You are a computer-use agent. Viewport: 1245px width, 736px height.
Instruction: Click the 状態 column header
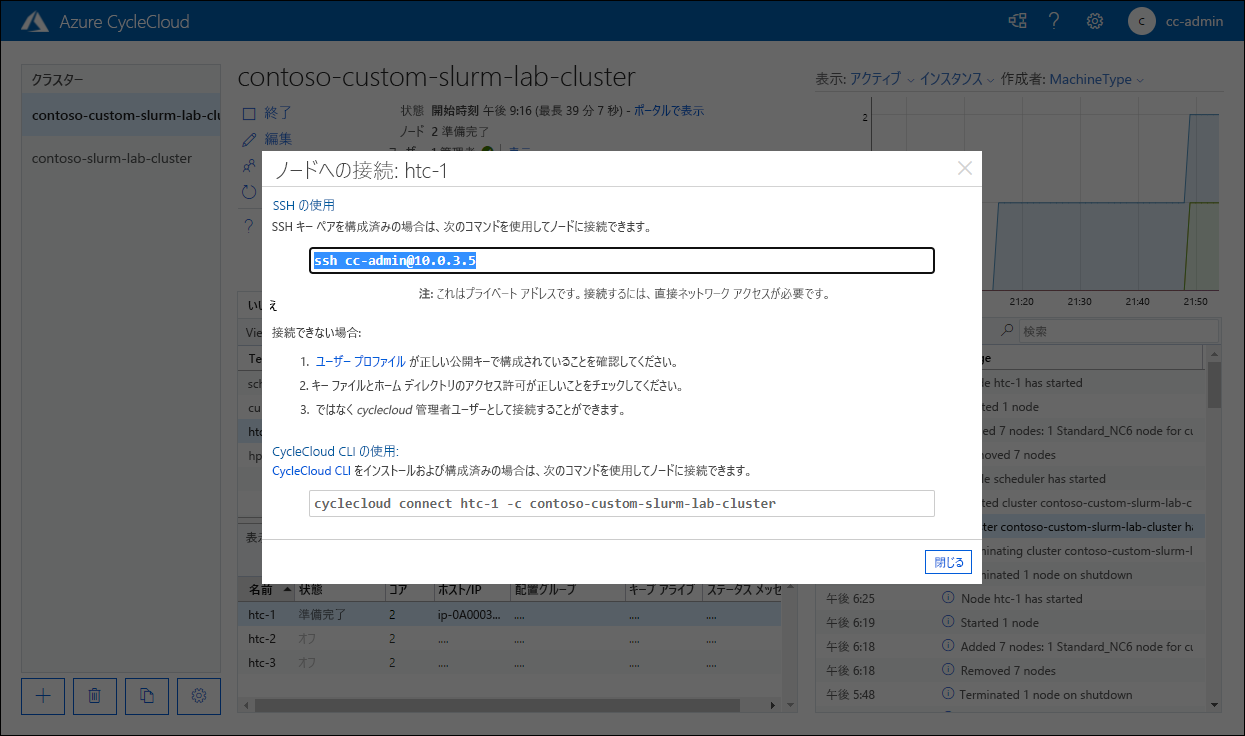click(x=339, y=590)
